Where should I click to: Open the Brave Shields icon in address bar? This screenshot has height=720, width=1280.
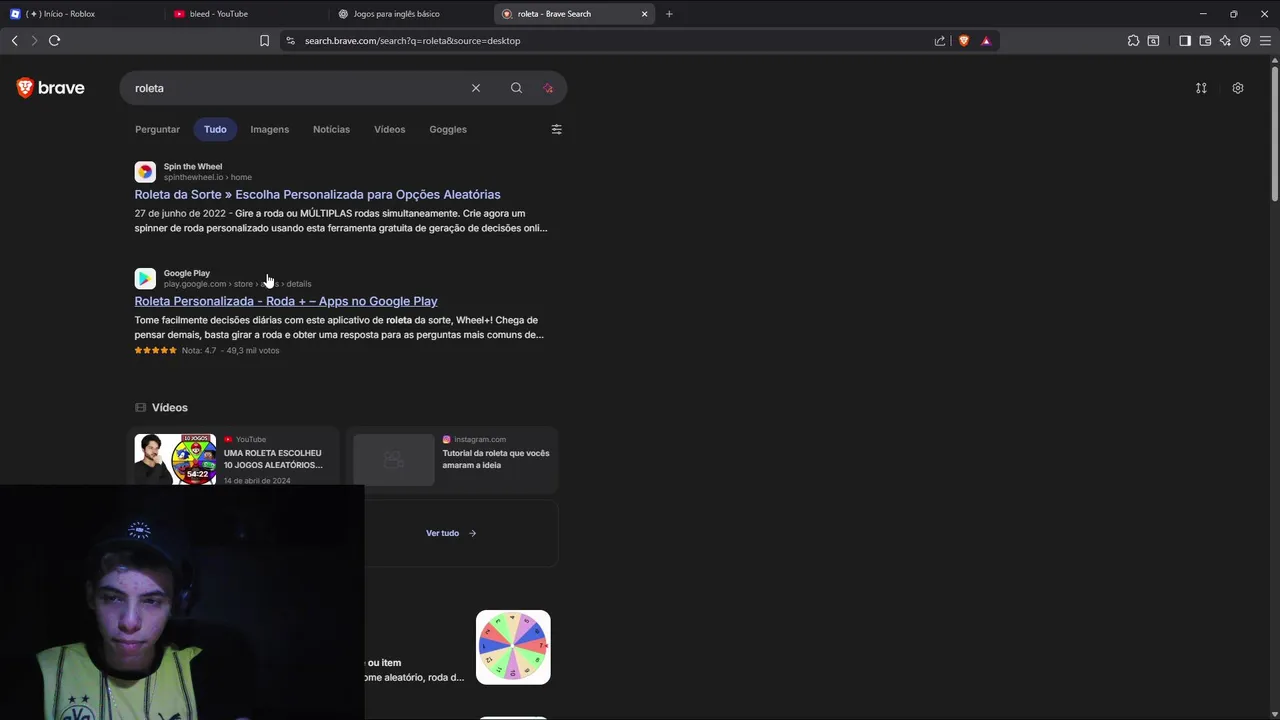(964, 41)
